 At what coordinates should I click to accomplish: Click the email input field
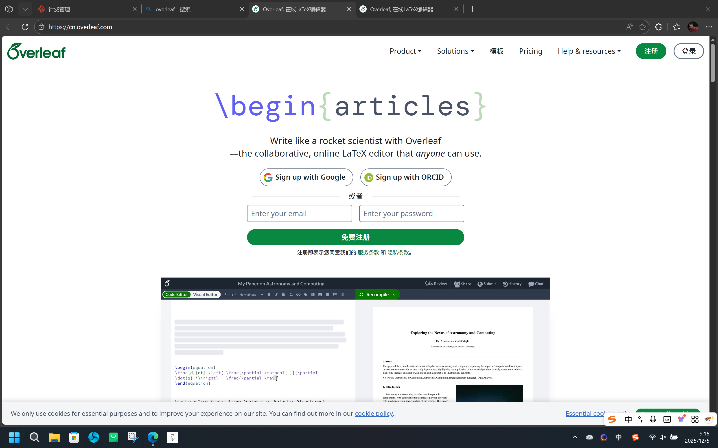(301, 213)
